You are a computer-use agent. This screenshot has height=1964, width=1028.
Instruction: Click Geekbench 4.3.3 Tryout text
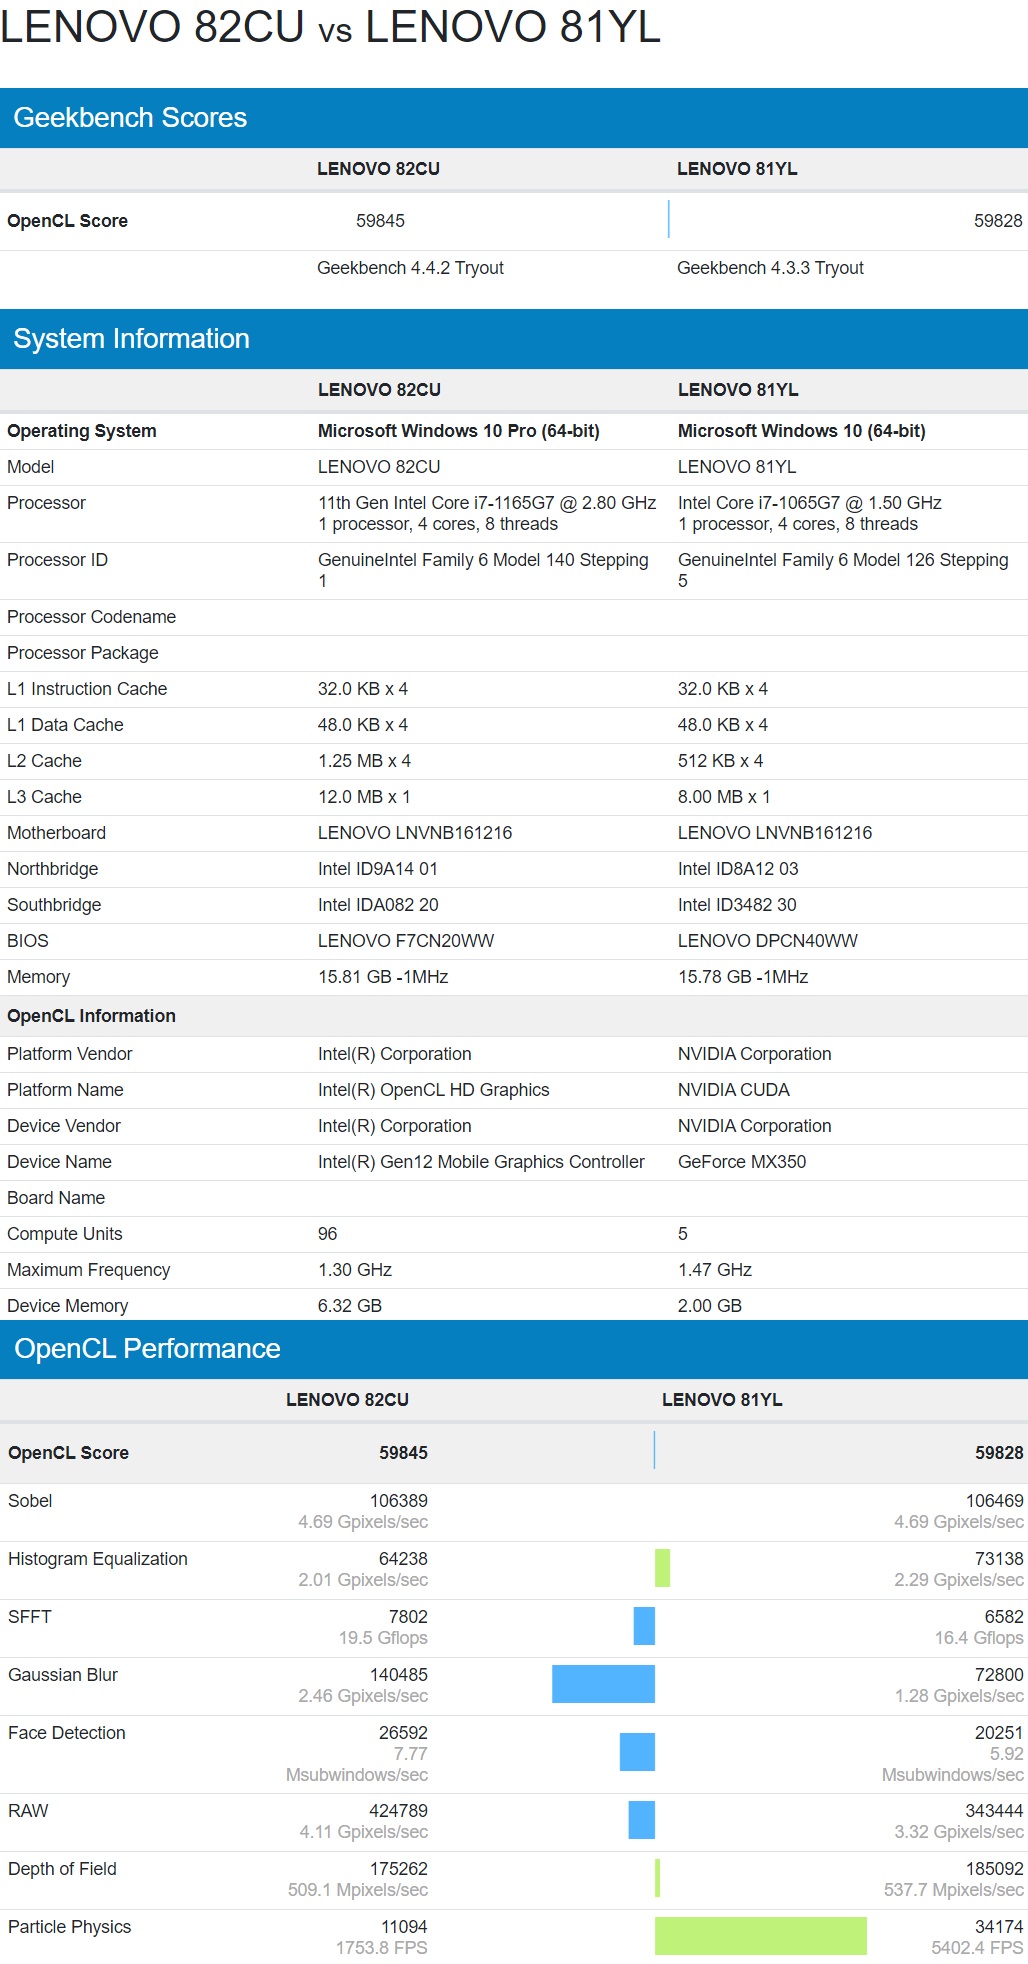(x=770, y=268)
